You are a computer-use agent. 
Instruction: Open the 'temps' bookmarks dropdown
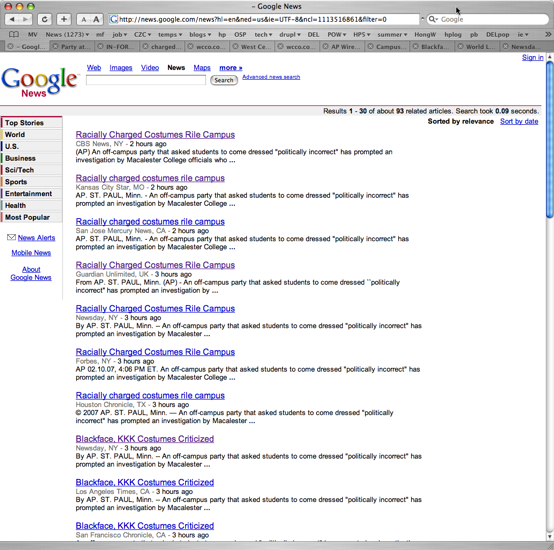[x=170, y=35]
